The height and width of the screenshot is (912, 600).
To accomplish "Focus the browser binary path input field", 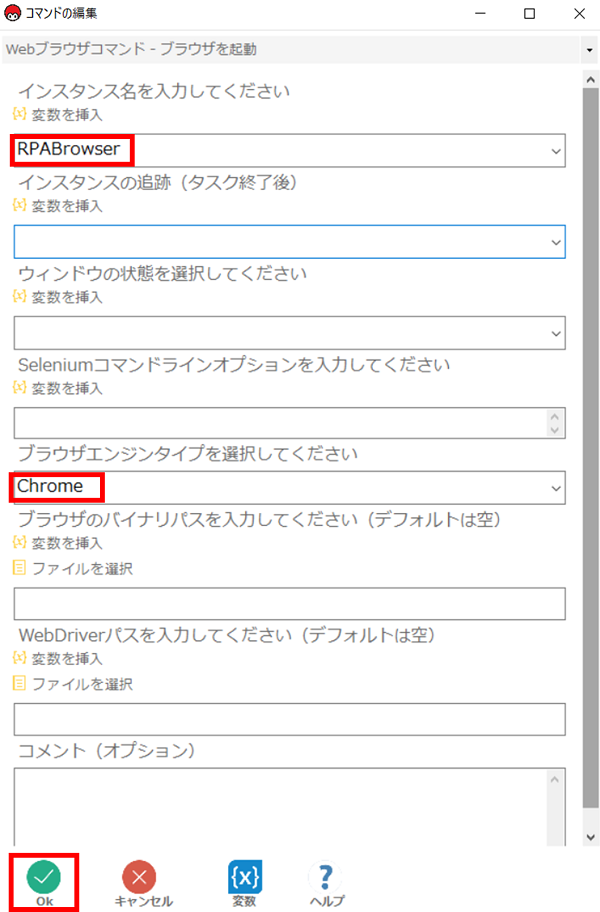I will point(290,604).
